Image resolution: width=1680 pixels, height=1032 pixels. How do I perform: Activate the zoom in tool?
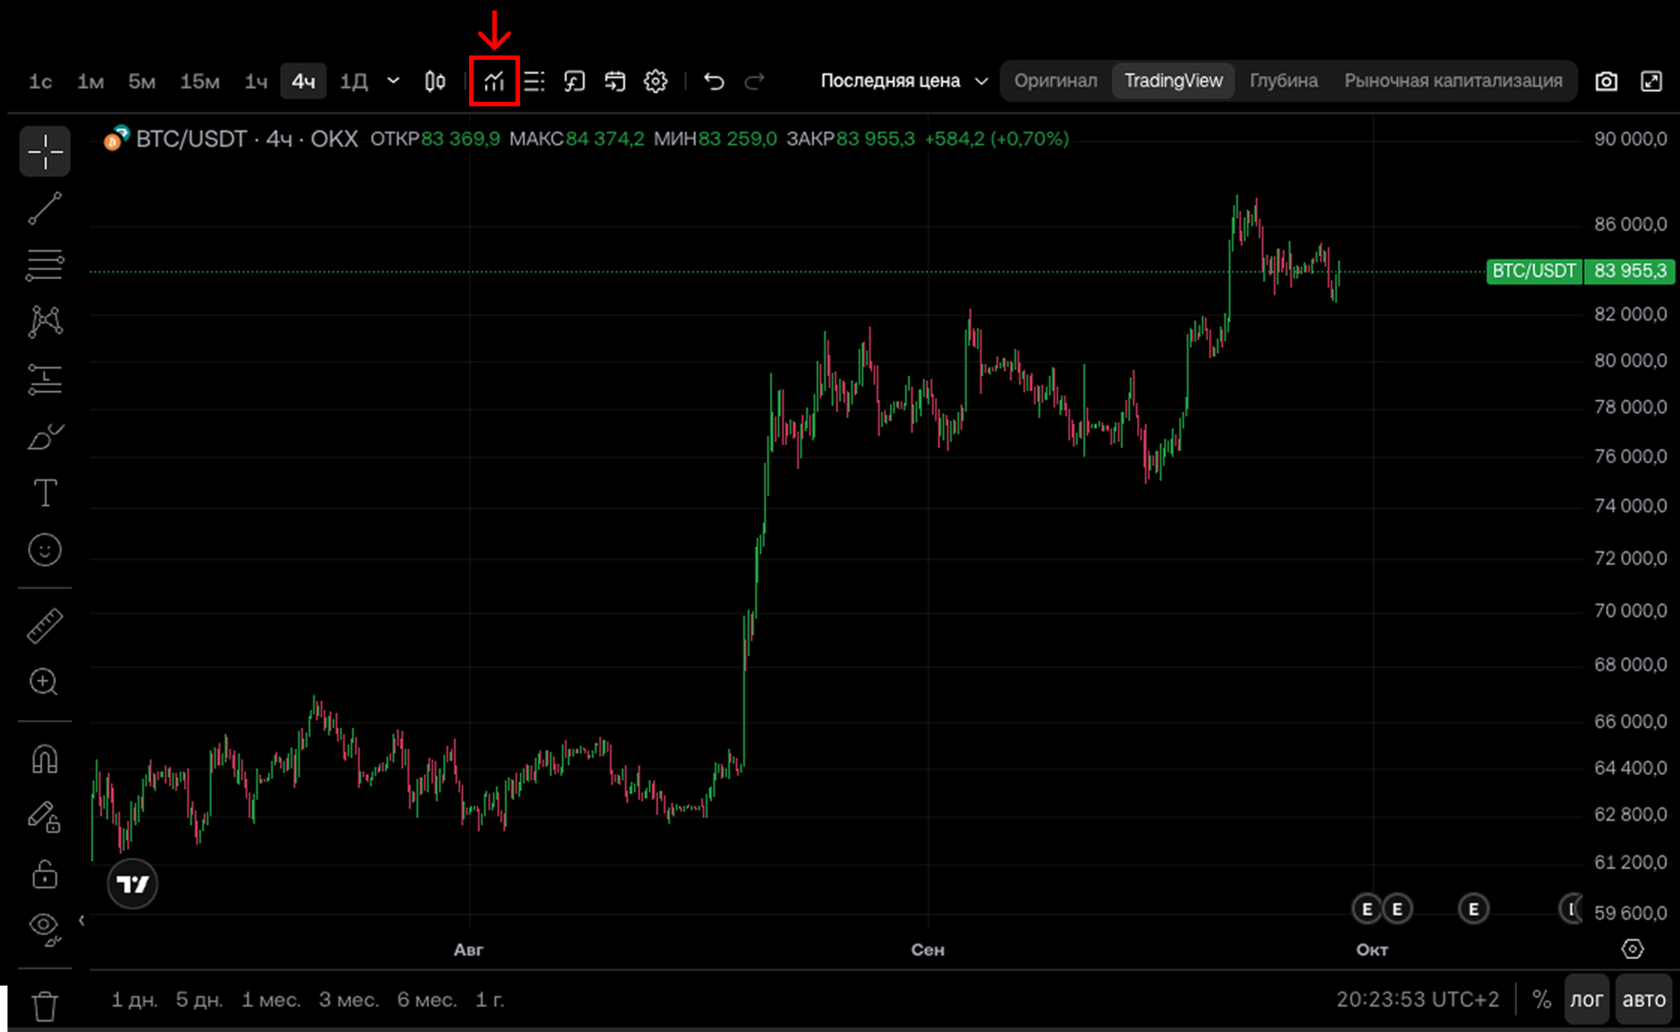tap(44, 682)
